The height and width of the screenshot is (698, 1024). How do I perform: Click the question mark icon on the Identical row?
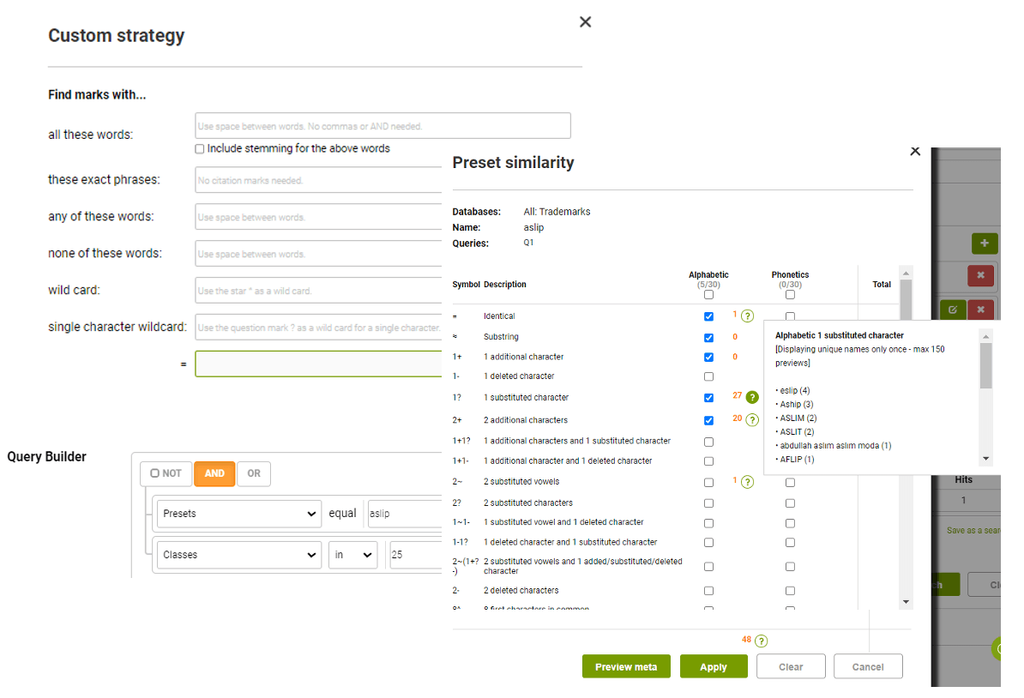pyautogui.click(x=746, y=316)
